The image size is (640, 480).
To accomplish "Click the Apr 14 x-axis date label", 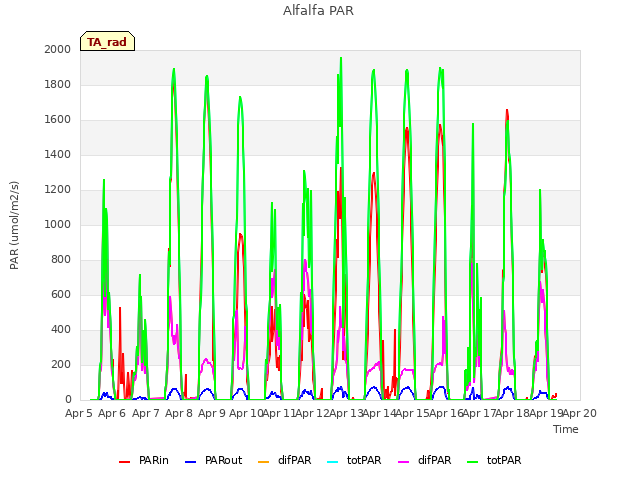I will pyautogui.click(x=380, y=413).
